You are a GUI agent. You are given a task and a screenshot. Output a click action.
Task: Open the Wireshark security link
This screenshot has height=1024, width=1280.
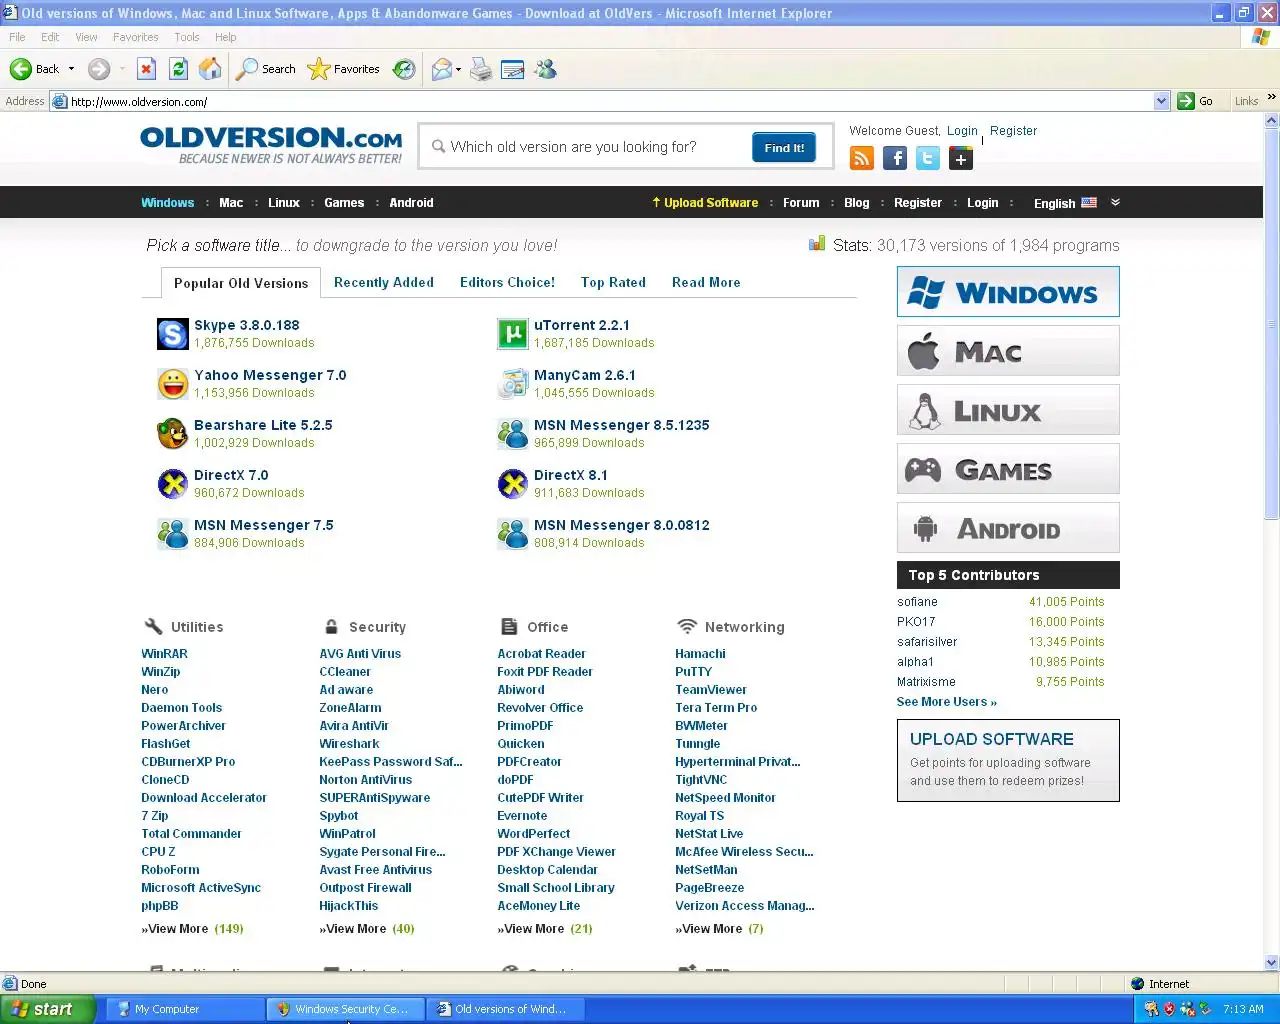click(349, 744)
